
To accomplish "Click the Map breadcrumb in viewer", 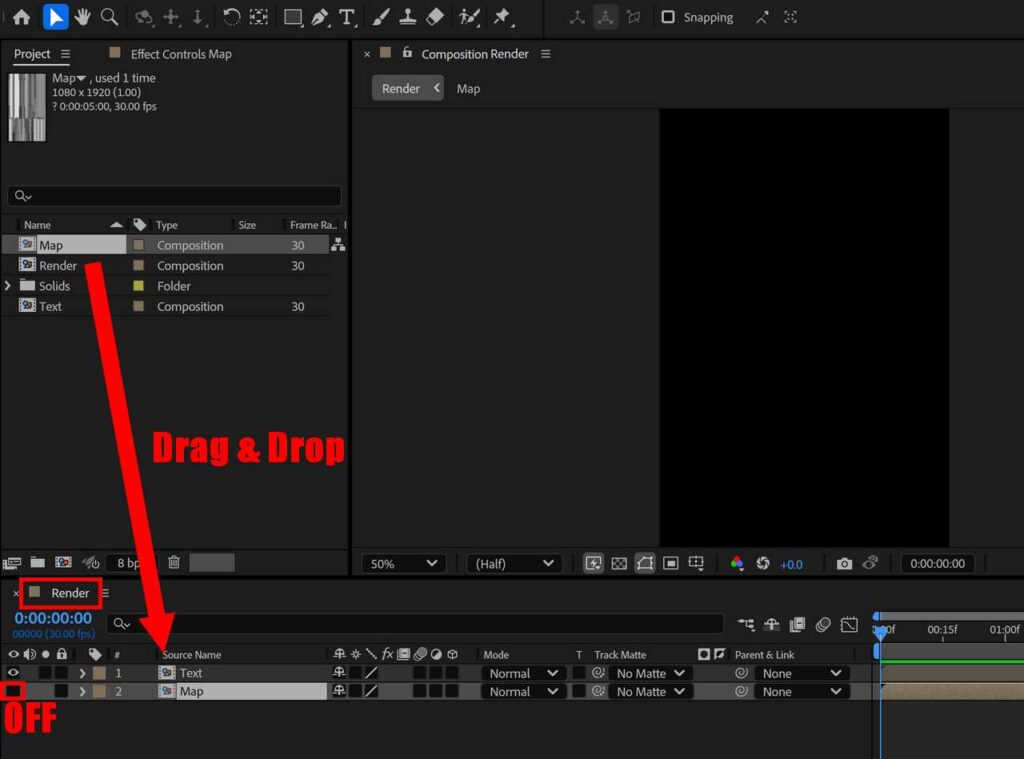I will 468,89.
